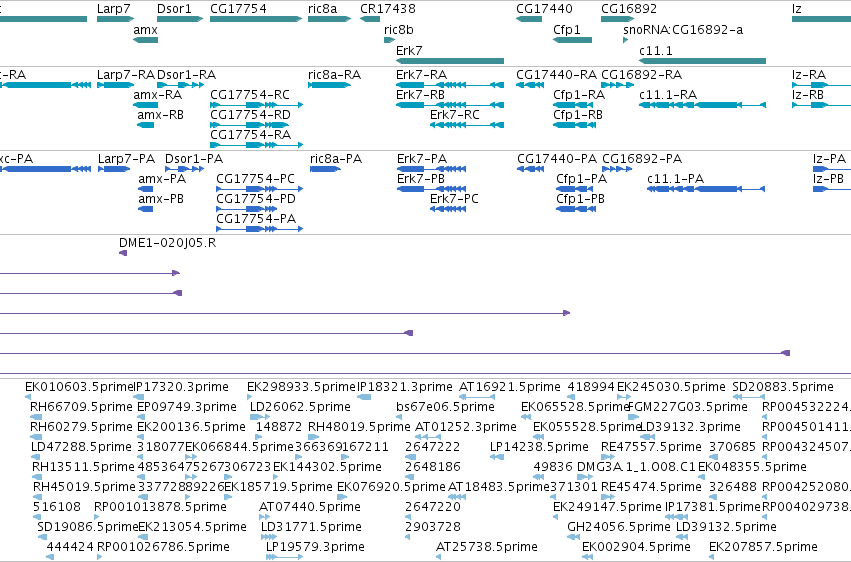
Task: Click the Dsor1-RA transcript glyph
Action: (x=180, y=85)
